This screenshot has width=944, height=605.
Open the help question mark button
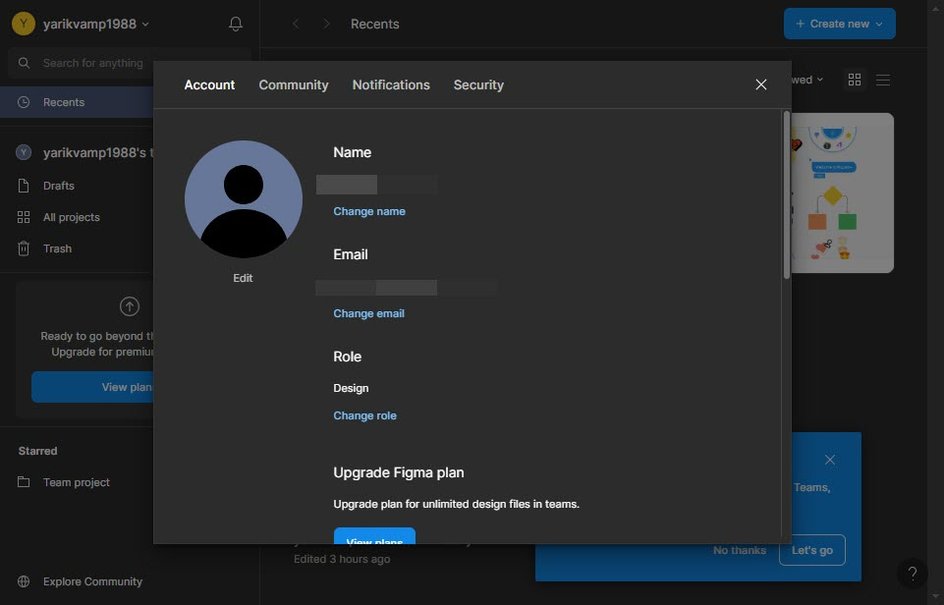(x=912, y=574)
